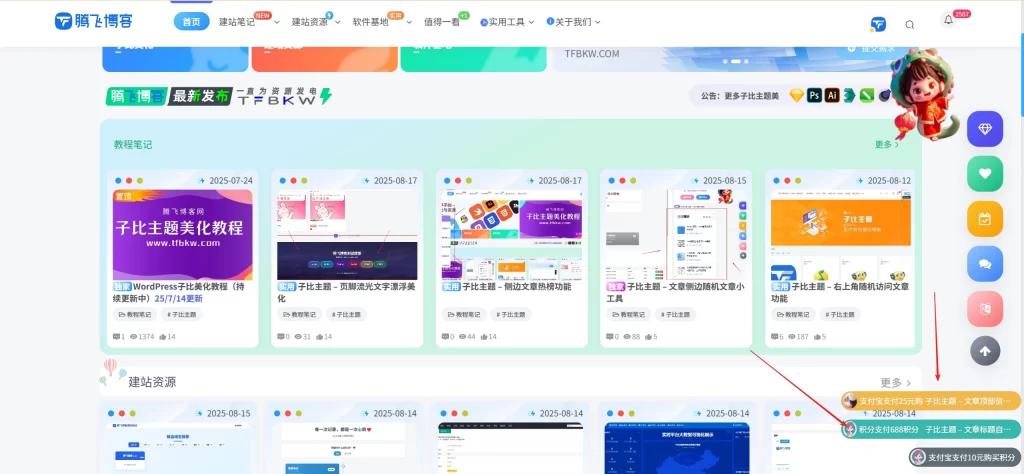Viewport: 1024px width, 474px height.
Task: Open 右上角随机访问文章功能 article title
Action: click(x=840, y=292)
